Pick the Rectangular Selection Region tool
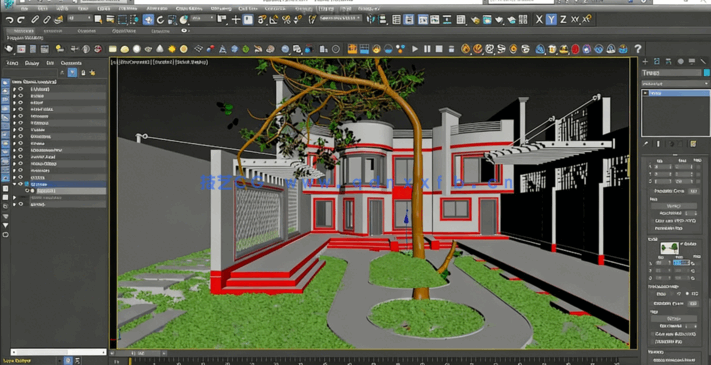This screenshot has width=711, height=365. click(122, 19)
